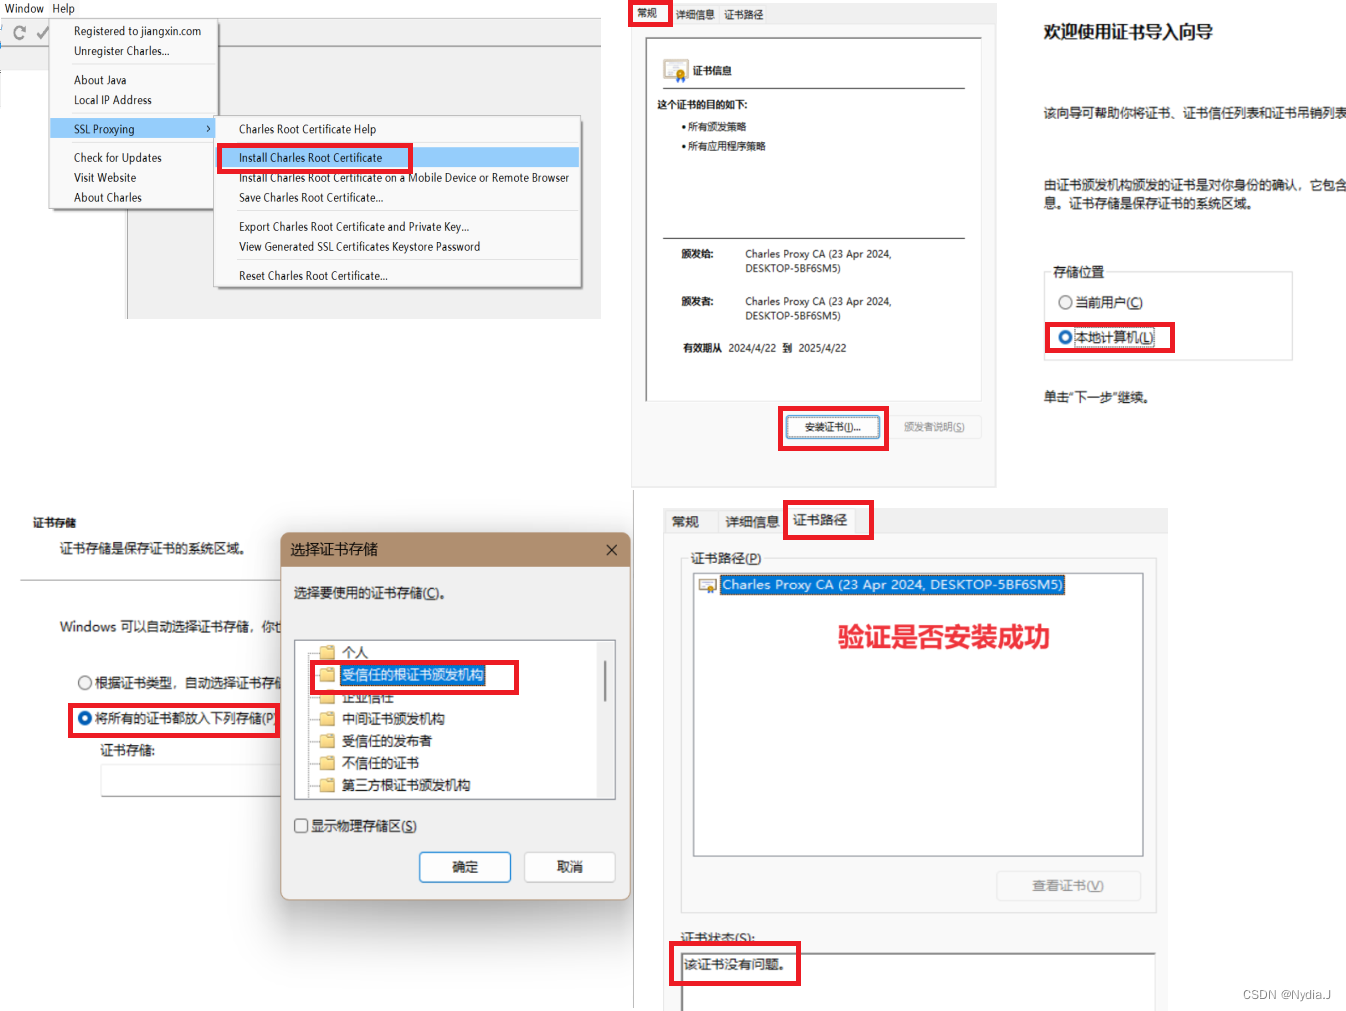This screenshot has width=1346, height=1011.
Task: Click the 颁发者说明 button
Action: pos(934,427)
